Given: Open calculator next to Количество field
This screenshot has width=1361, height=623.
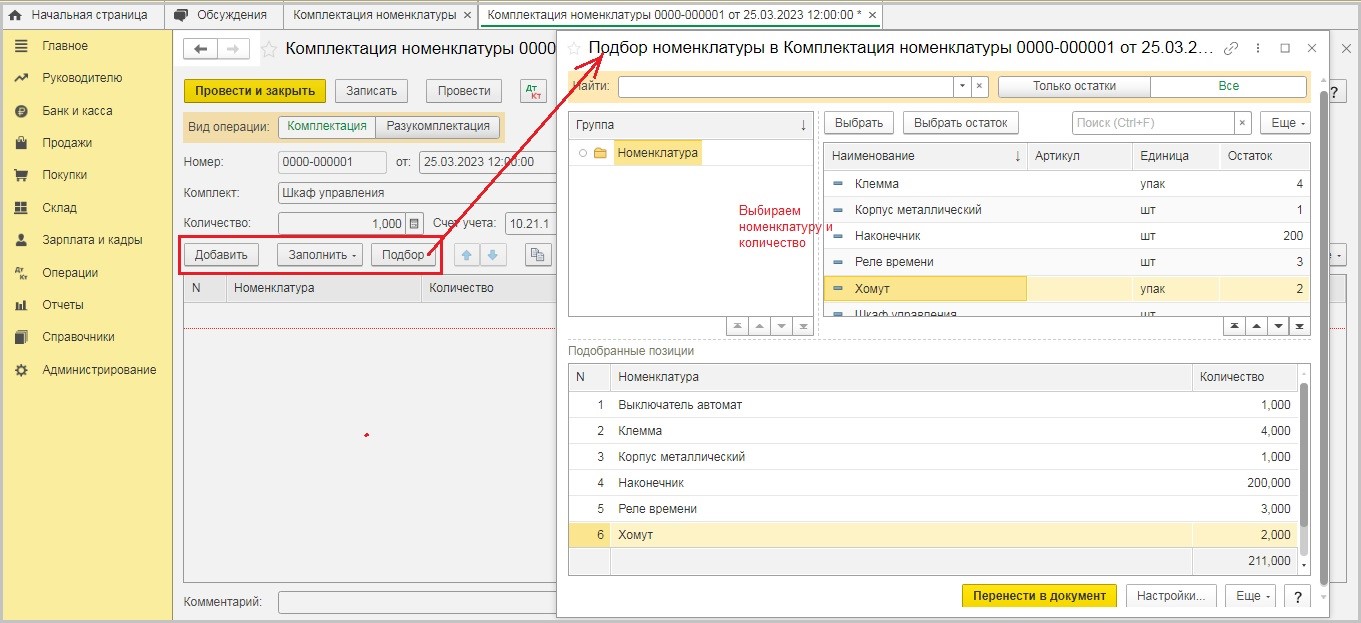Looking at the screenshot, I should 414,224.
